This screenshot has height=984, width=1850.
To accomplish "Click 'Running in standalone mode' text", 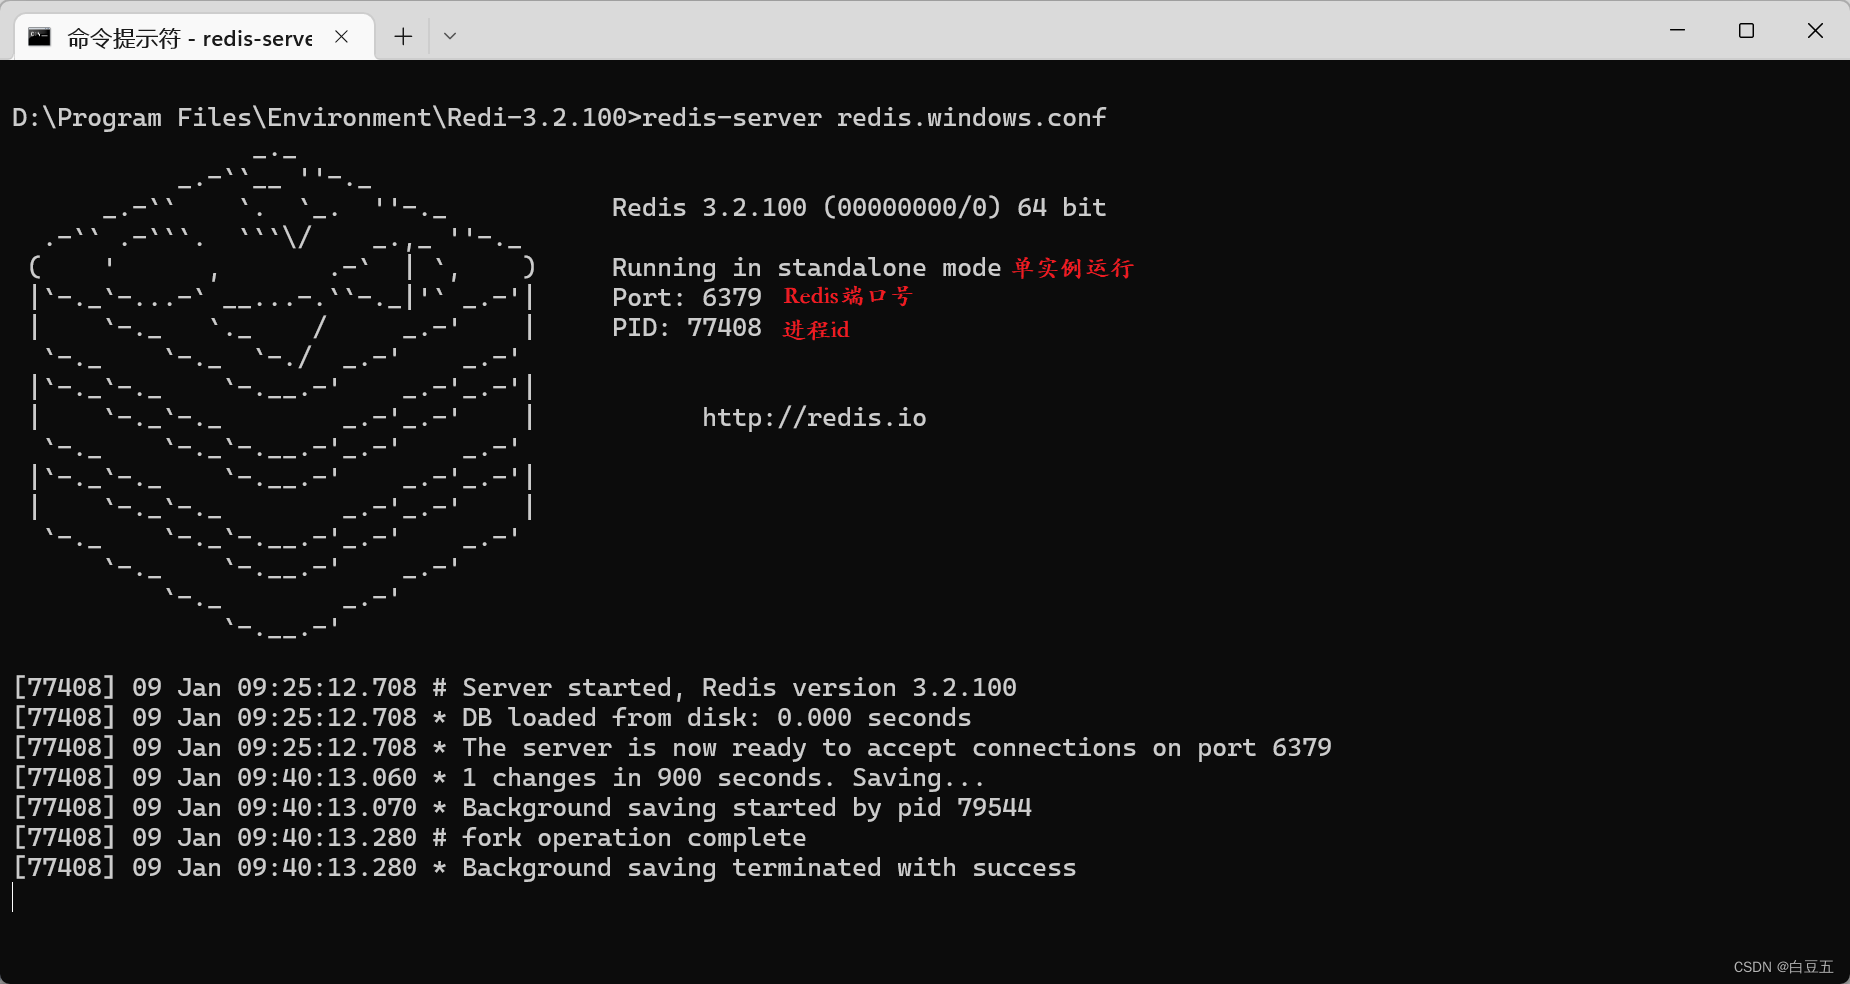I will coord(806,268).
